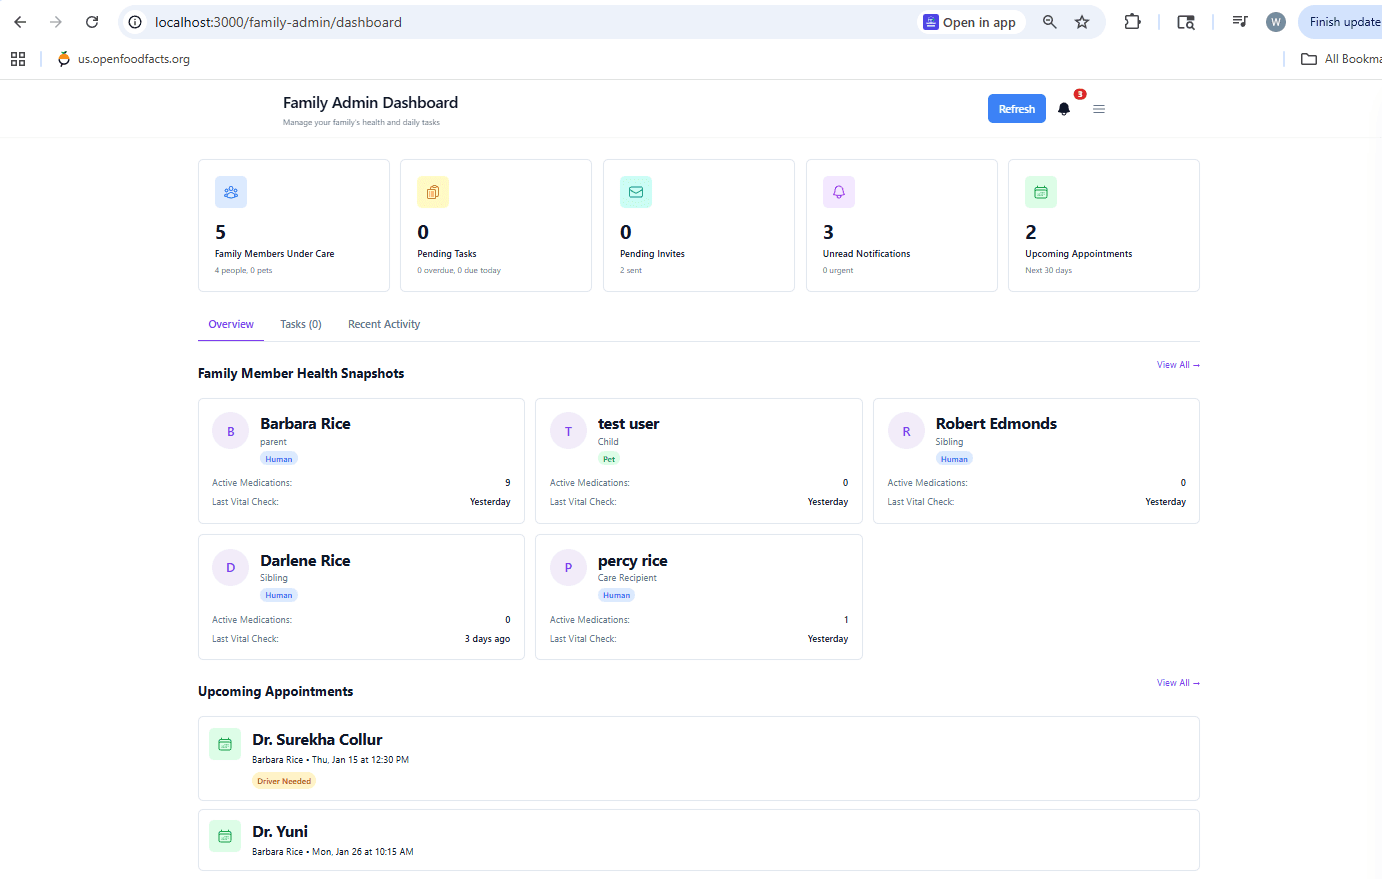Click the Open Food Facts favicon in bookmarks bar
1382x879 pixels.
[x=63, y=58]
